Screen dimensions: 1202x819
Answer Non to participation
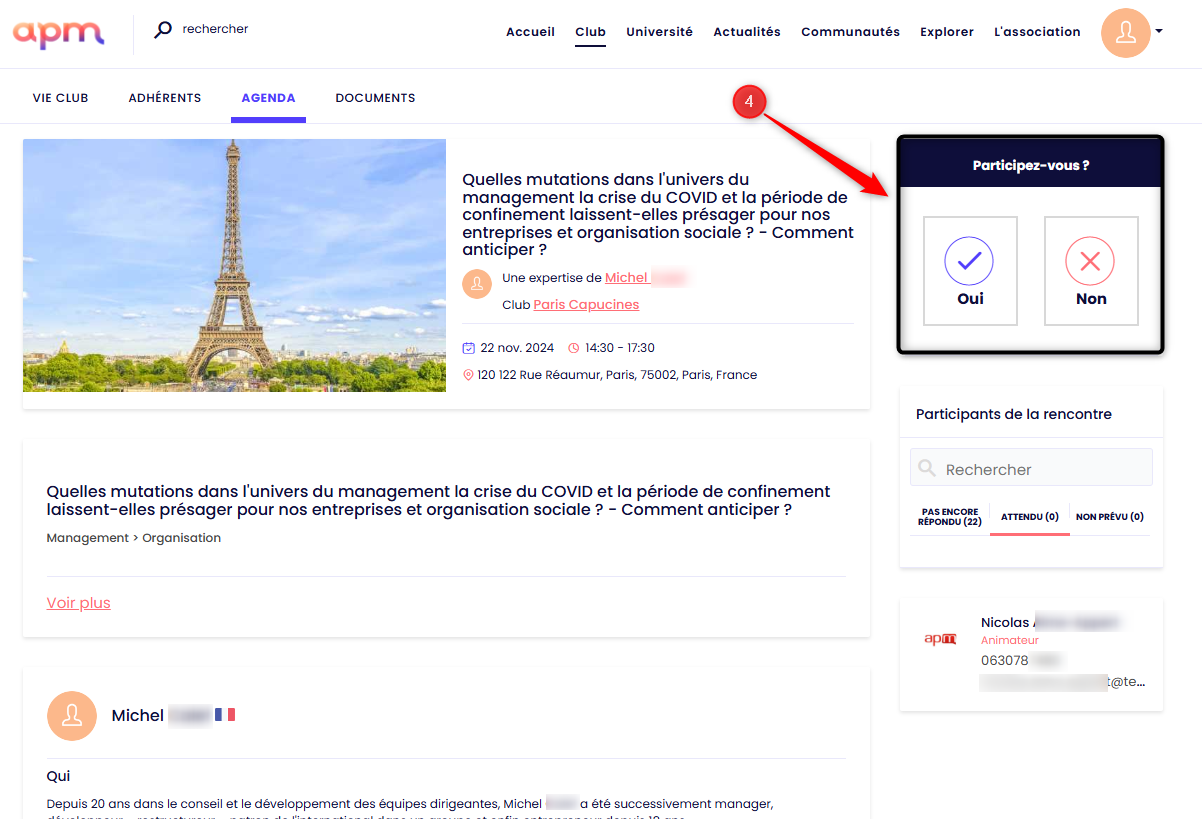coord(1091,271)
